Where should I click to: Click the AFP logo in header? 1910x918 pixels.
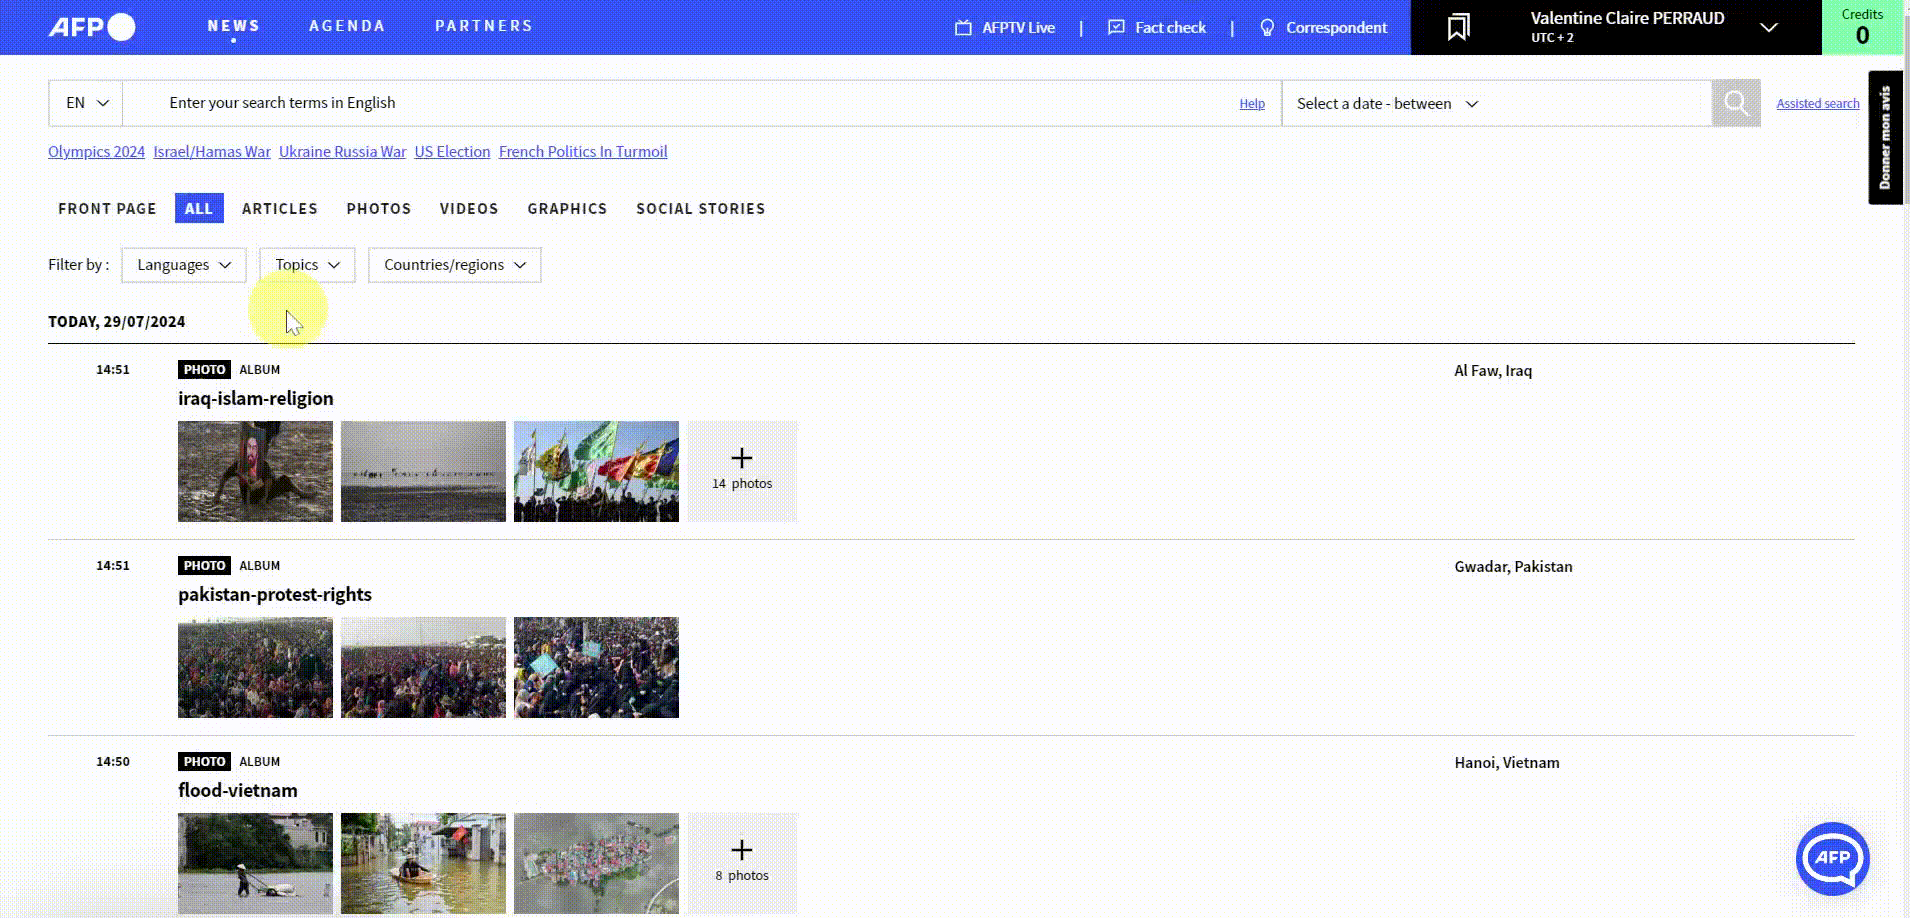click(x=92, y=27)
